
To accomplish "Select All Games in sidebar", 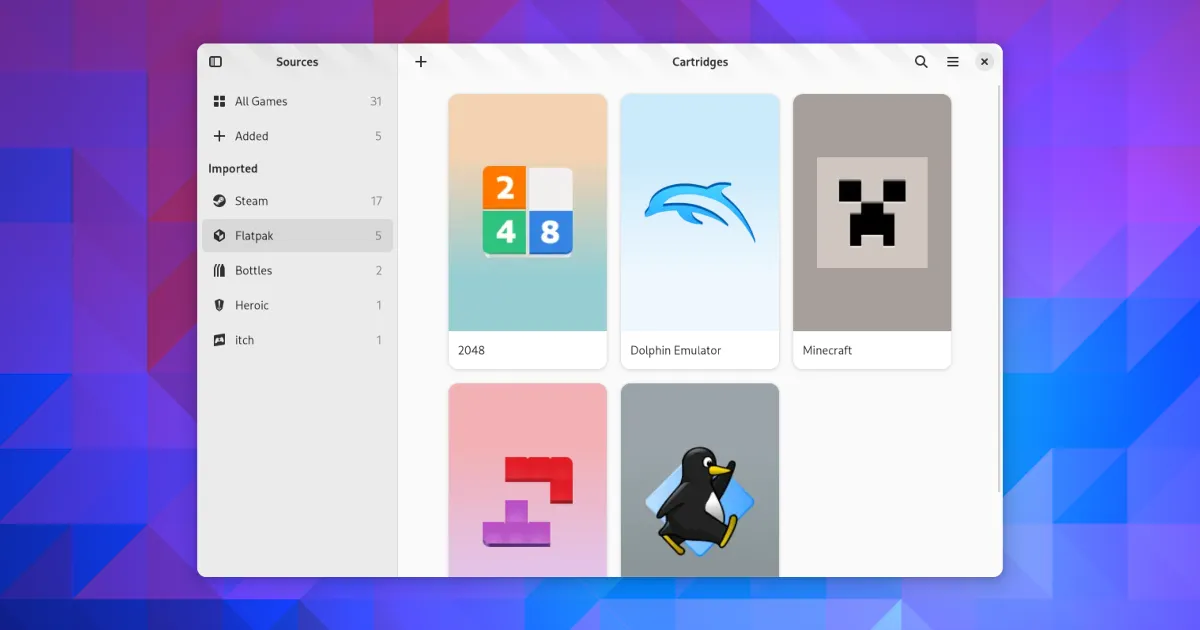I will 261,101.
